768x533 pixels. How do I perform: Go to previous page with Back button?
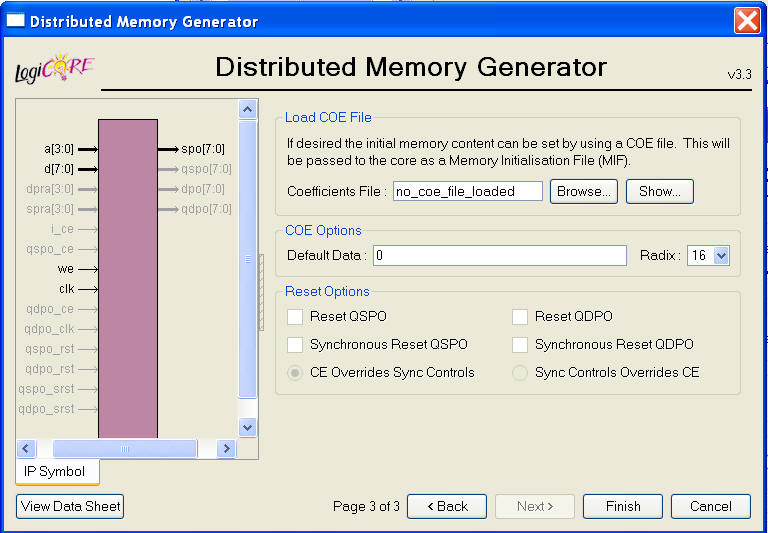[447, 507]
